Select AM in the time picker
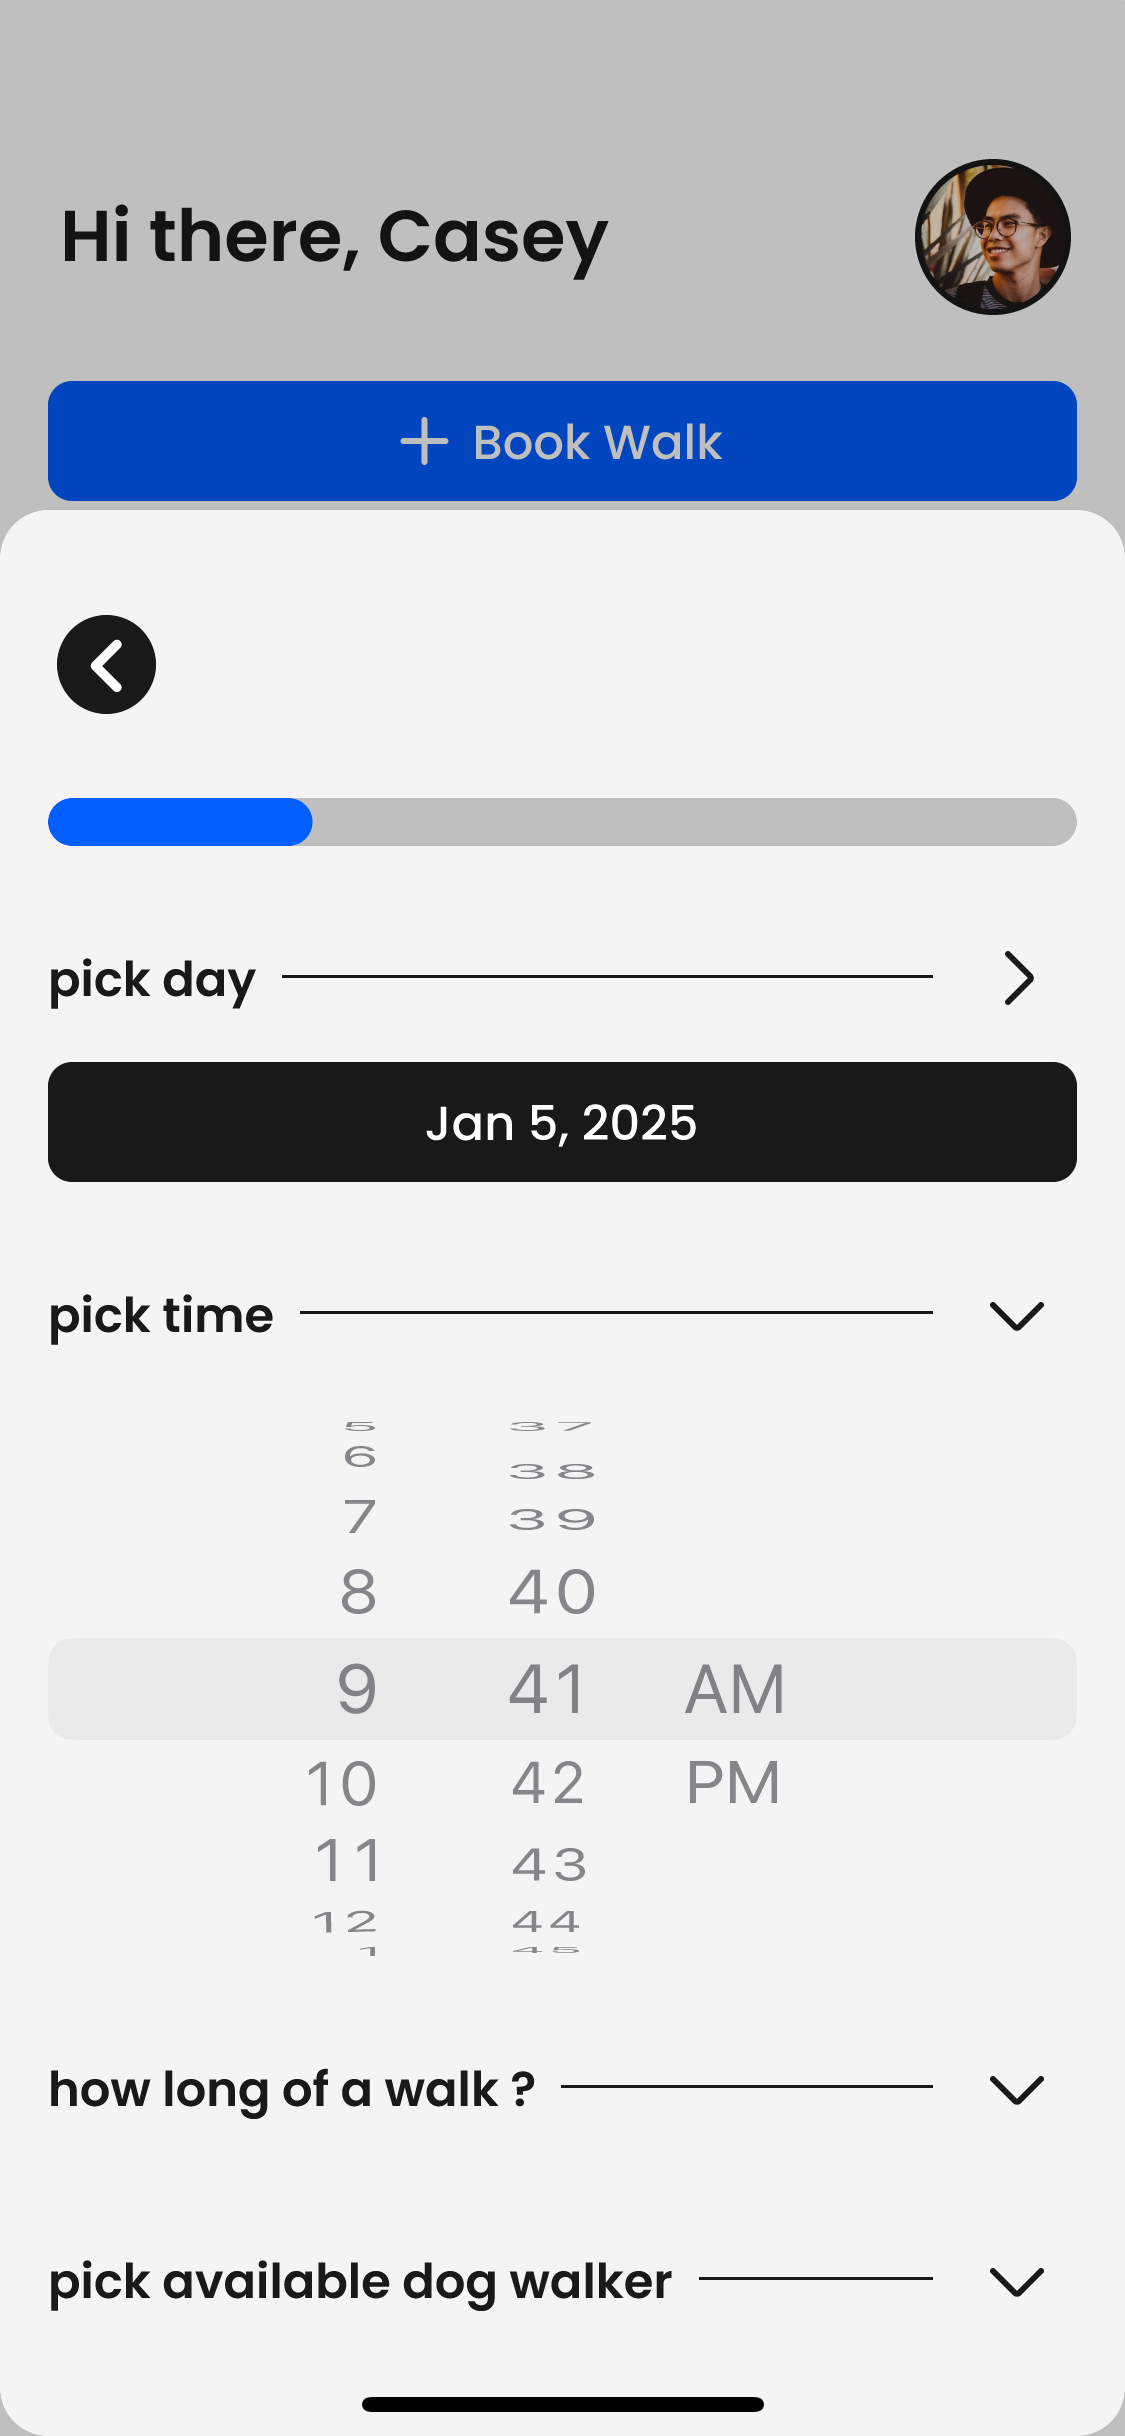This screenshot has width=1125, height=2436. [735, 1689]
